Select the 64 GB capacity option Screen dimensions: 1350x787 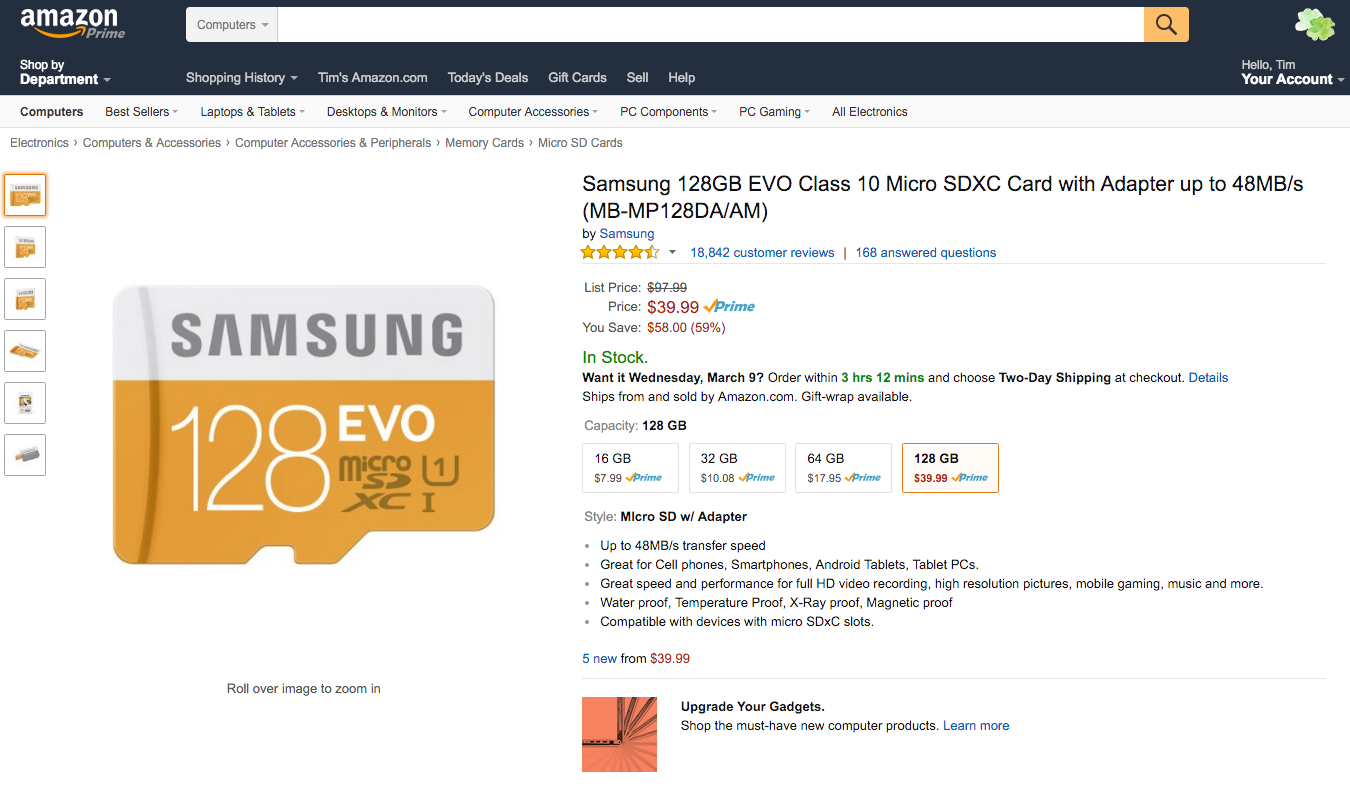[843, 467]
